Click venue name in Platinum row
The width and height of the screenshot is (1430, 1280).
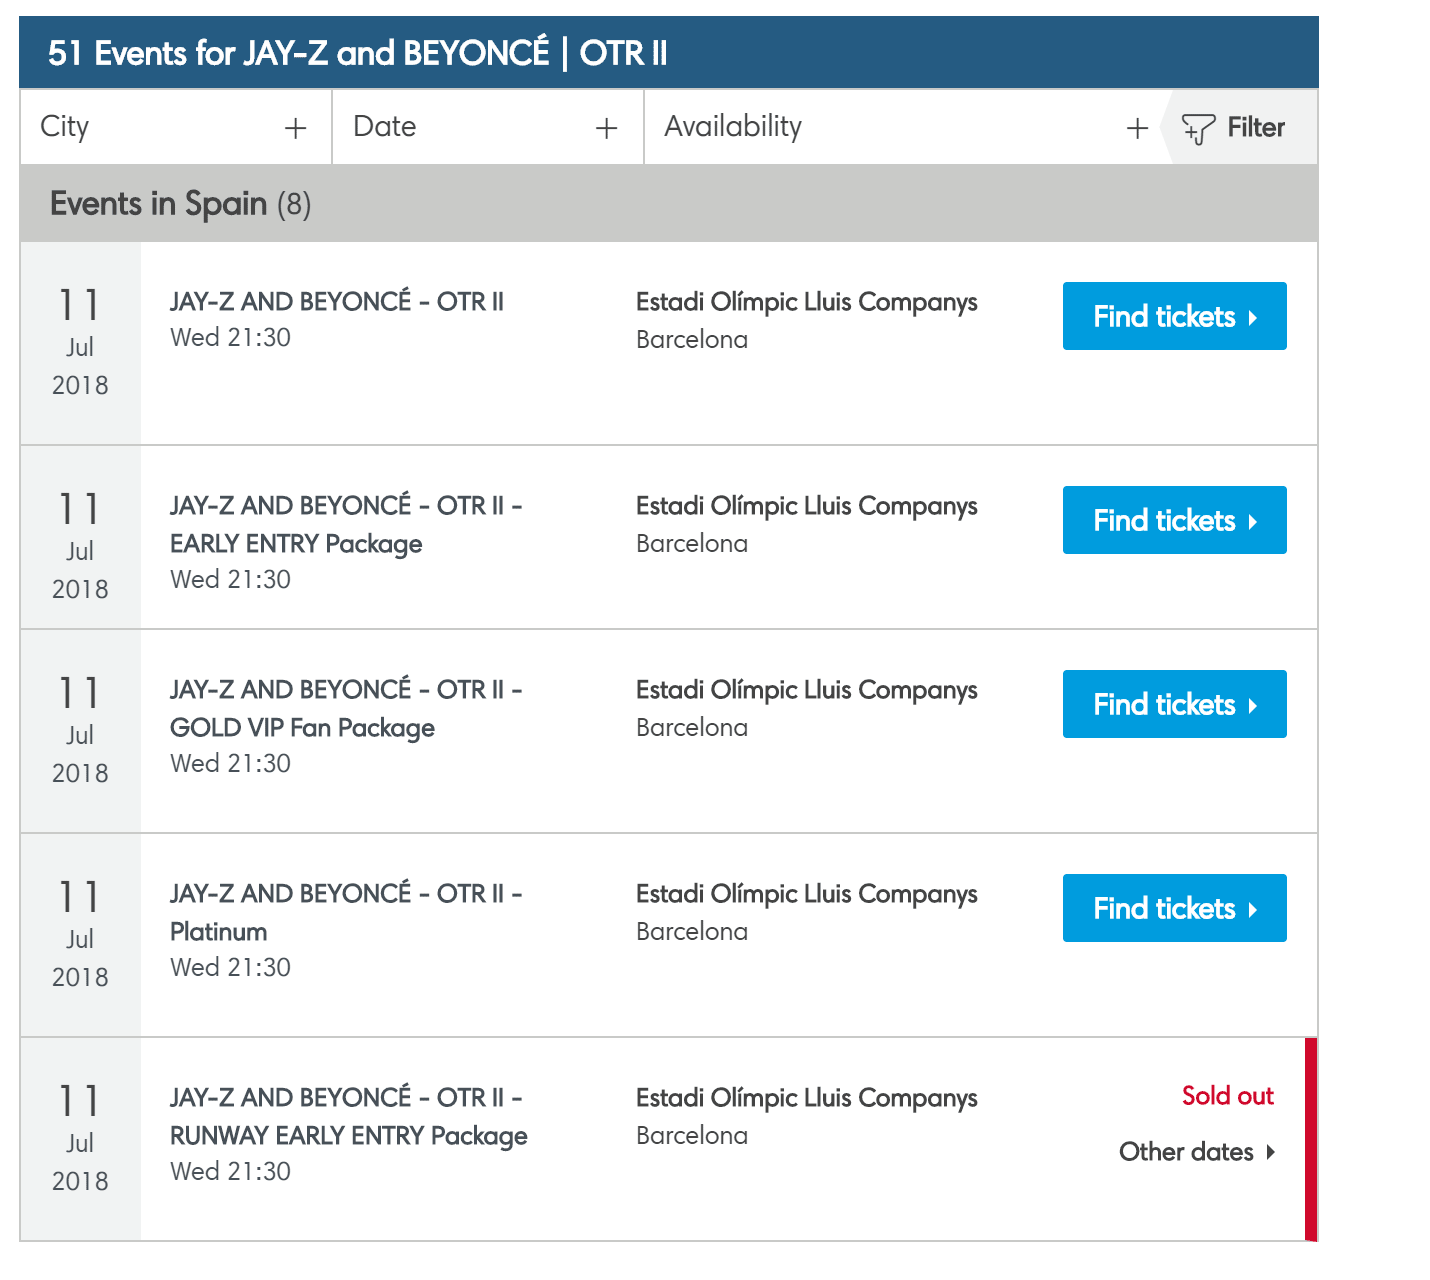click(x=807, y=894)
